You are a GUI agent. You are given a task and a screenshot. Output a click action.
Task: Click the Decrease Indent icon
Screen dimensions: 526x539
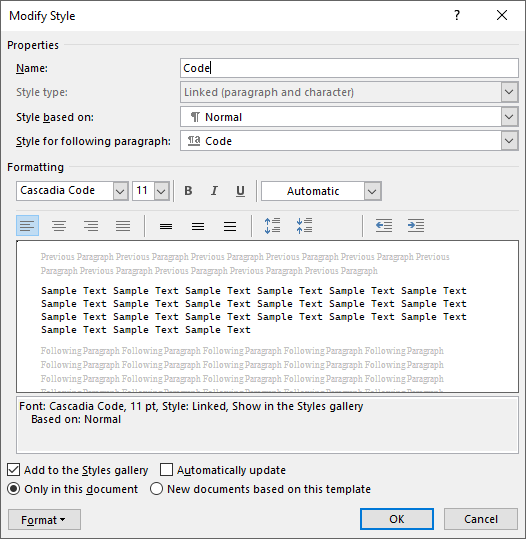tap(384, 226)
